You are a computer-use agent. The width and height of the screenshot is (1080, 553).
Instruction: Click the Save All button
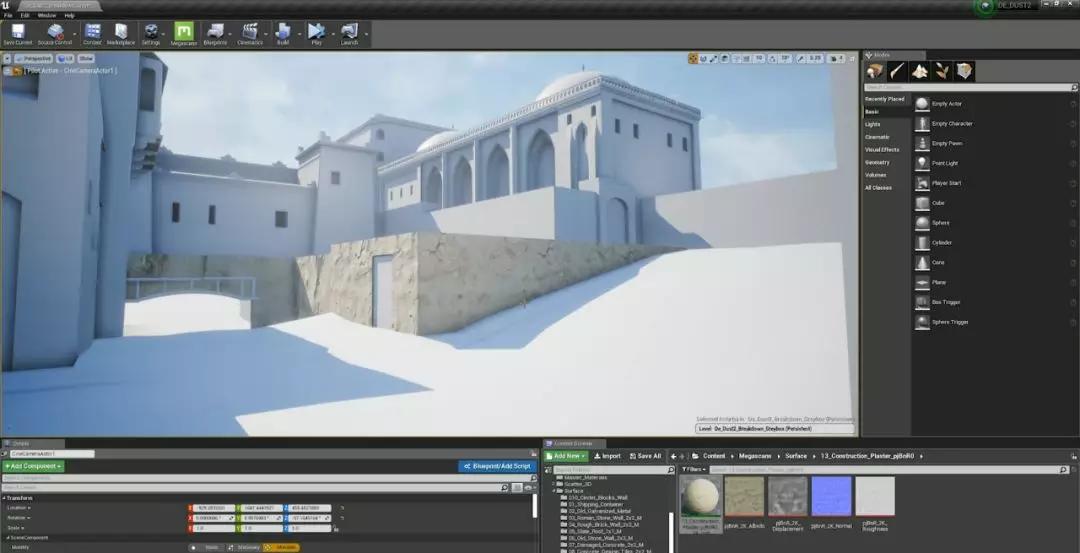tap(645, 456)
